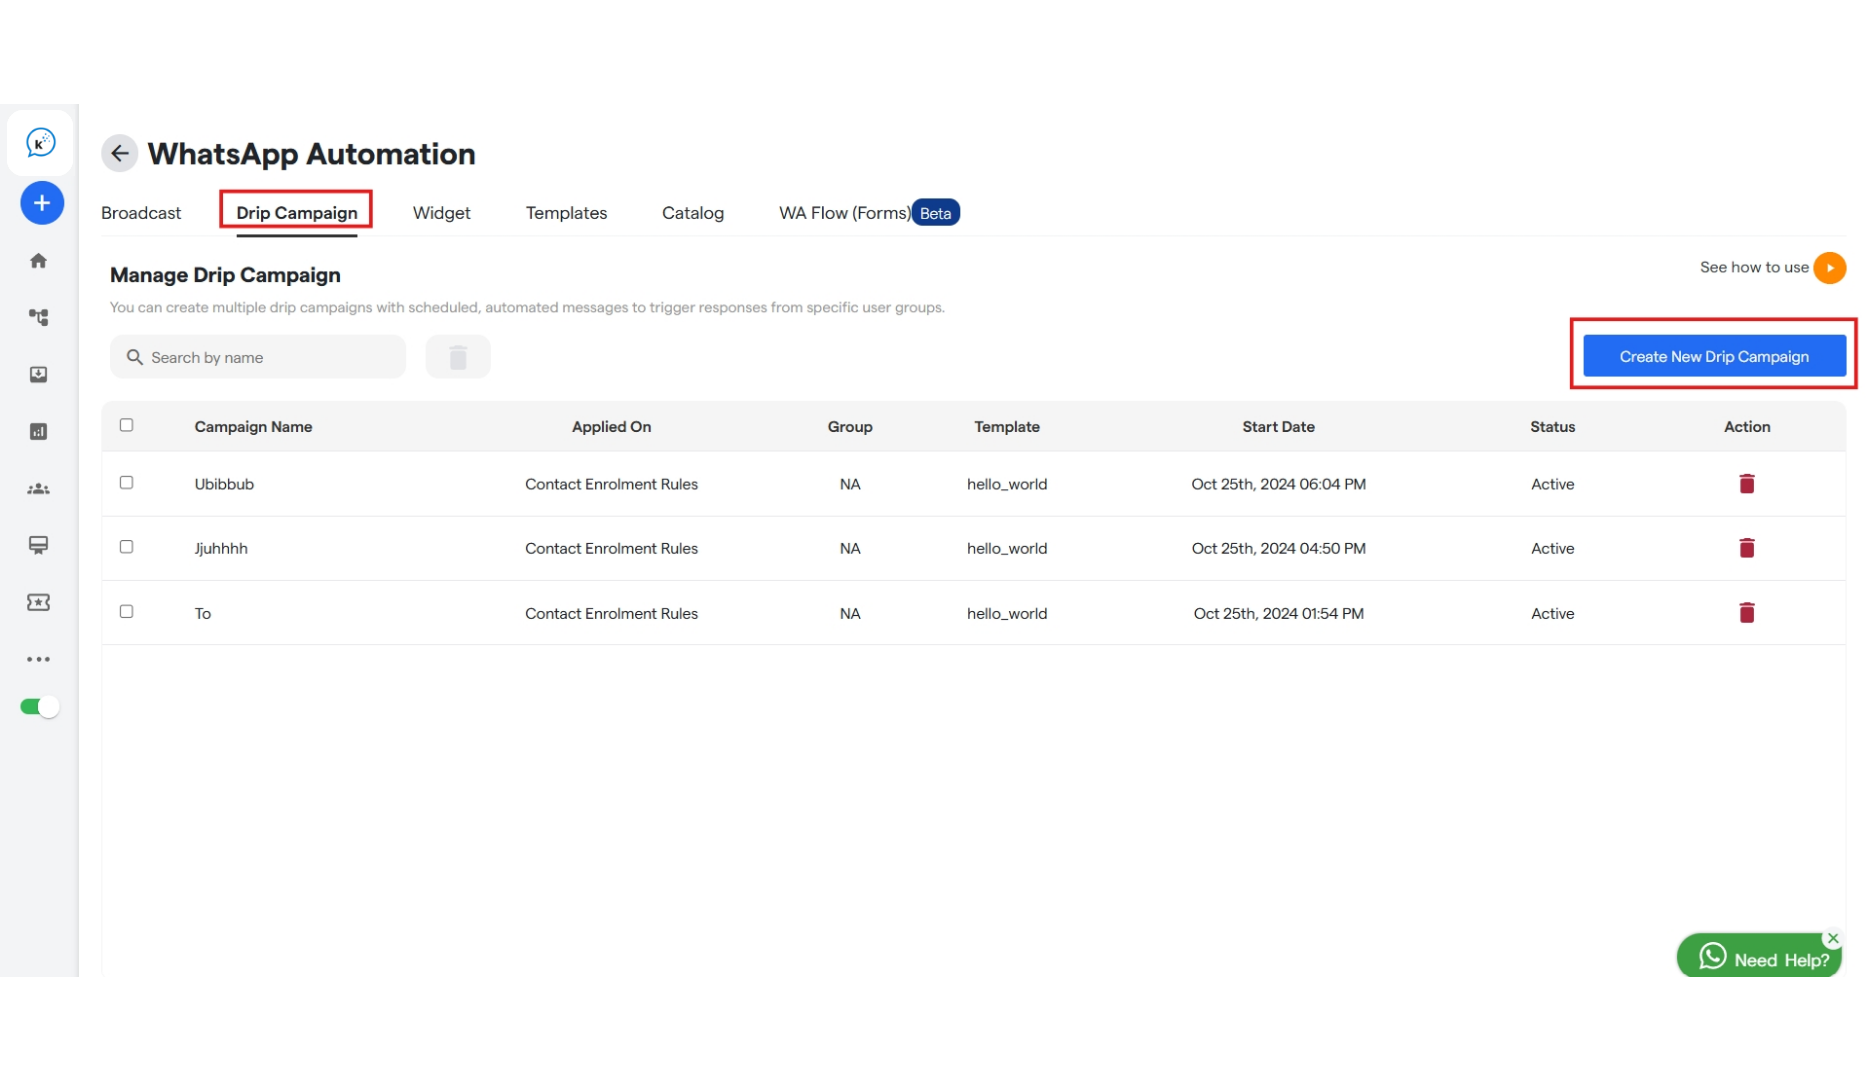The width and height of the screenshot is (1866, 1080).
Task: Open the analytics chart icon in the sidebar
Action: click(38, 432)
